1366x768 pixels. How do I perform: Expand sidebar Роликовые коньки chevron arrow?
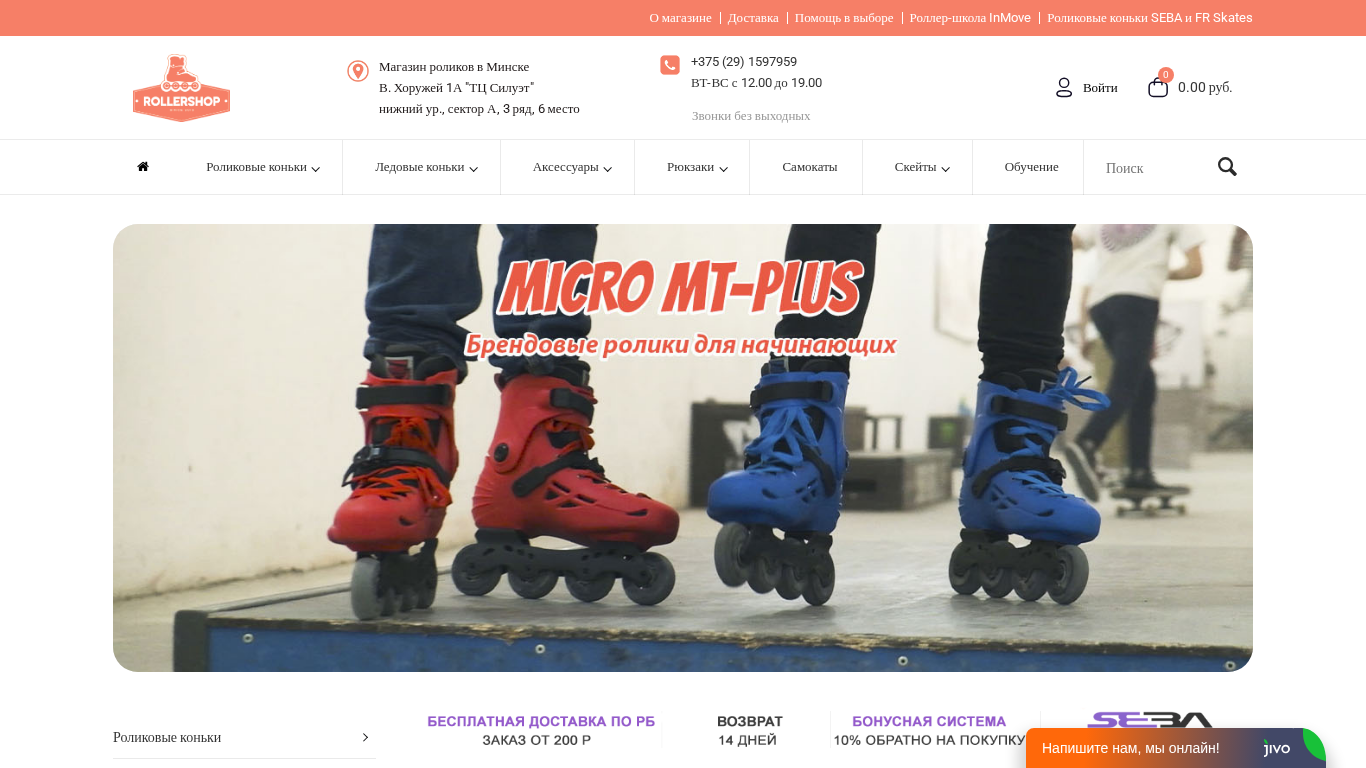pos(365,737)
